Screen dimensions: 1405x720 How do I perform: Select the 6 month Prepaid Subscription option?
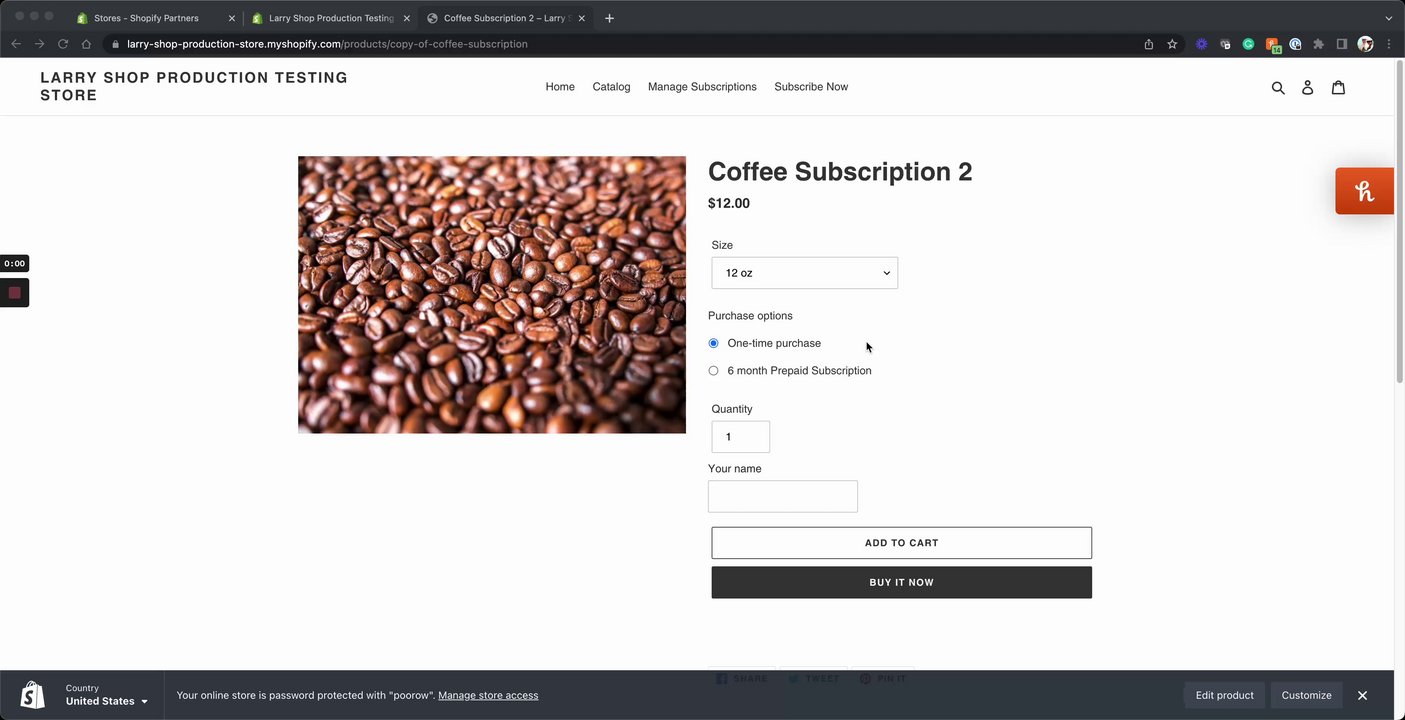(x=713, y=371)
